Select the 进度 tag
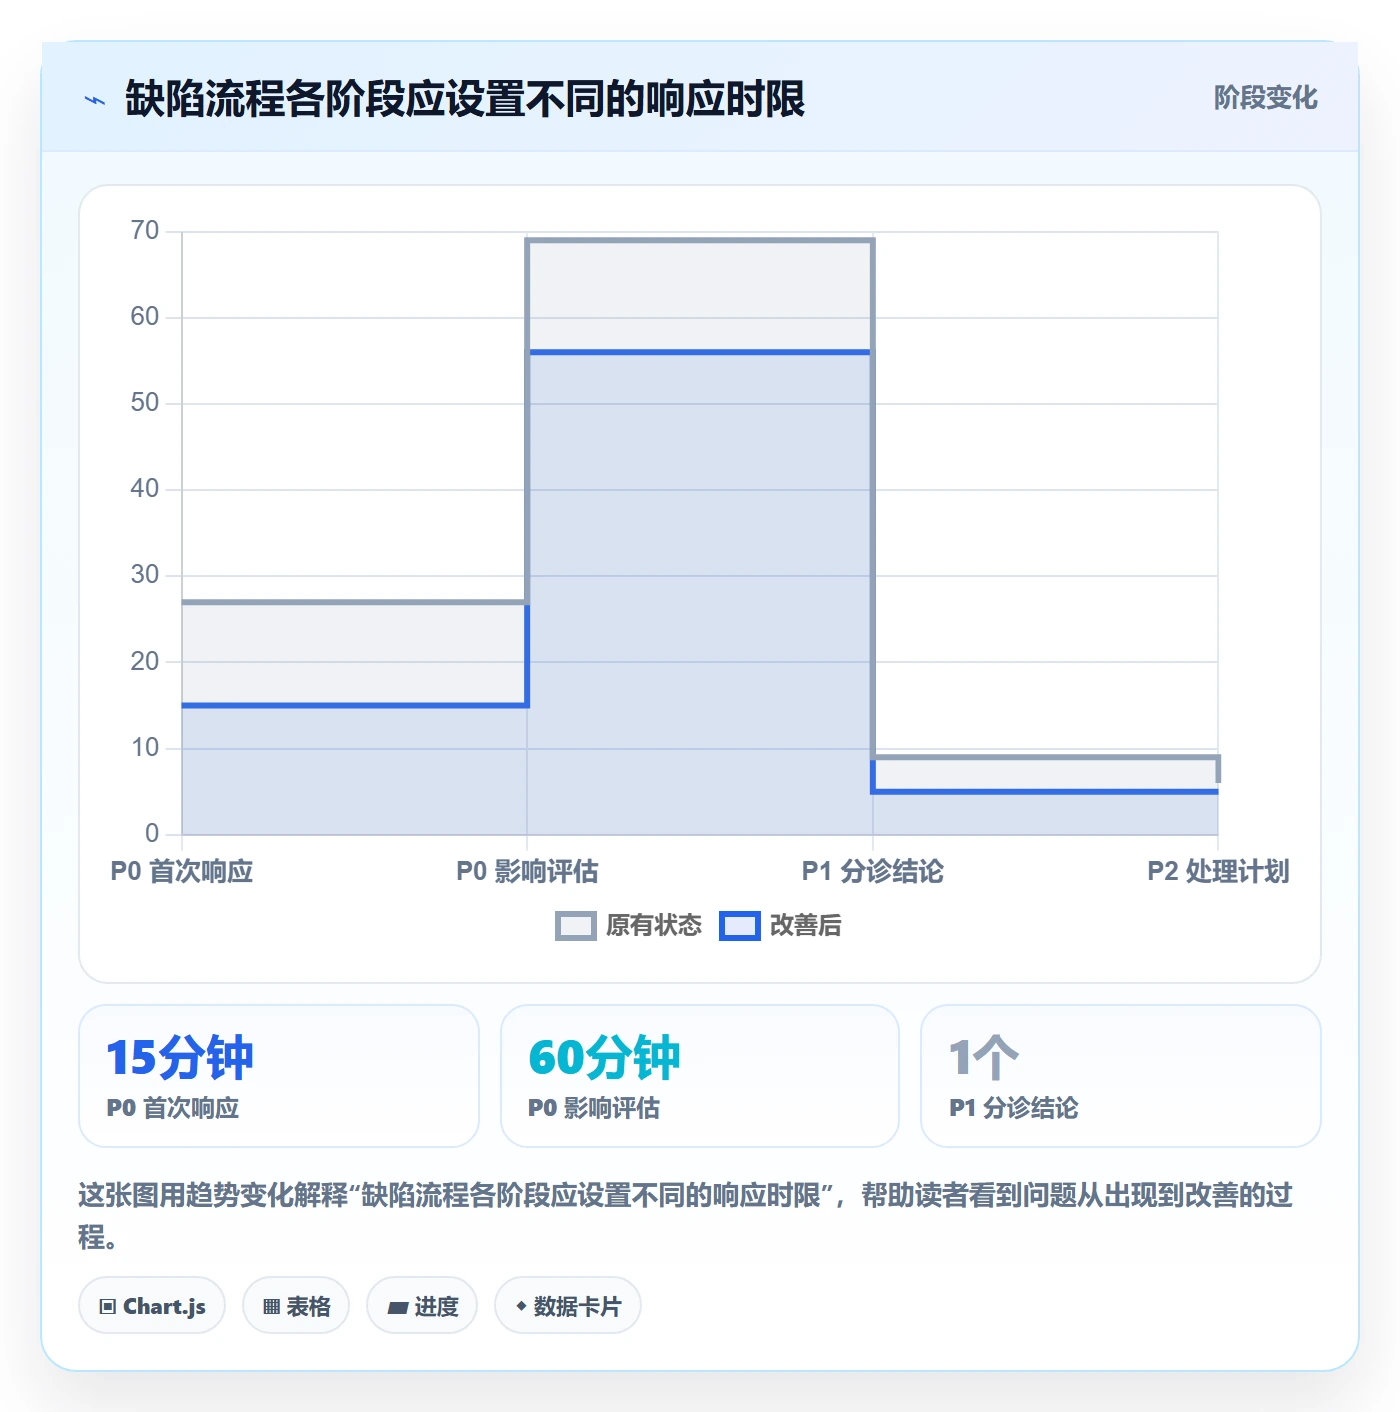 [x=422, y=1306]
